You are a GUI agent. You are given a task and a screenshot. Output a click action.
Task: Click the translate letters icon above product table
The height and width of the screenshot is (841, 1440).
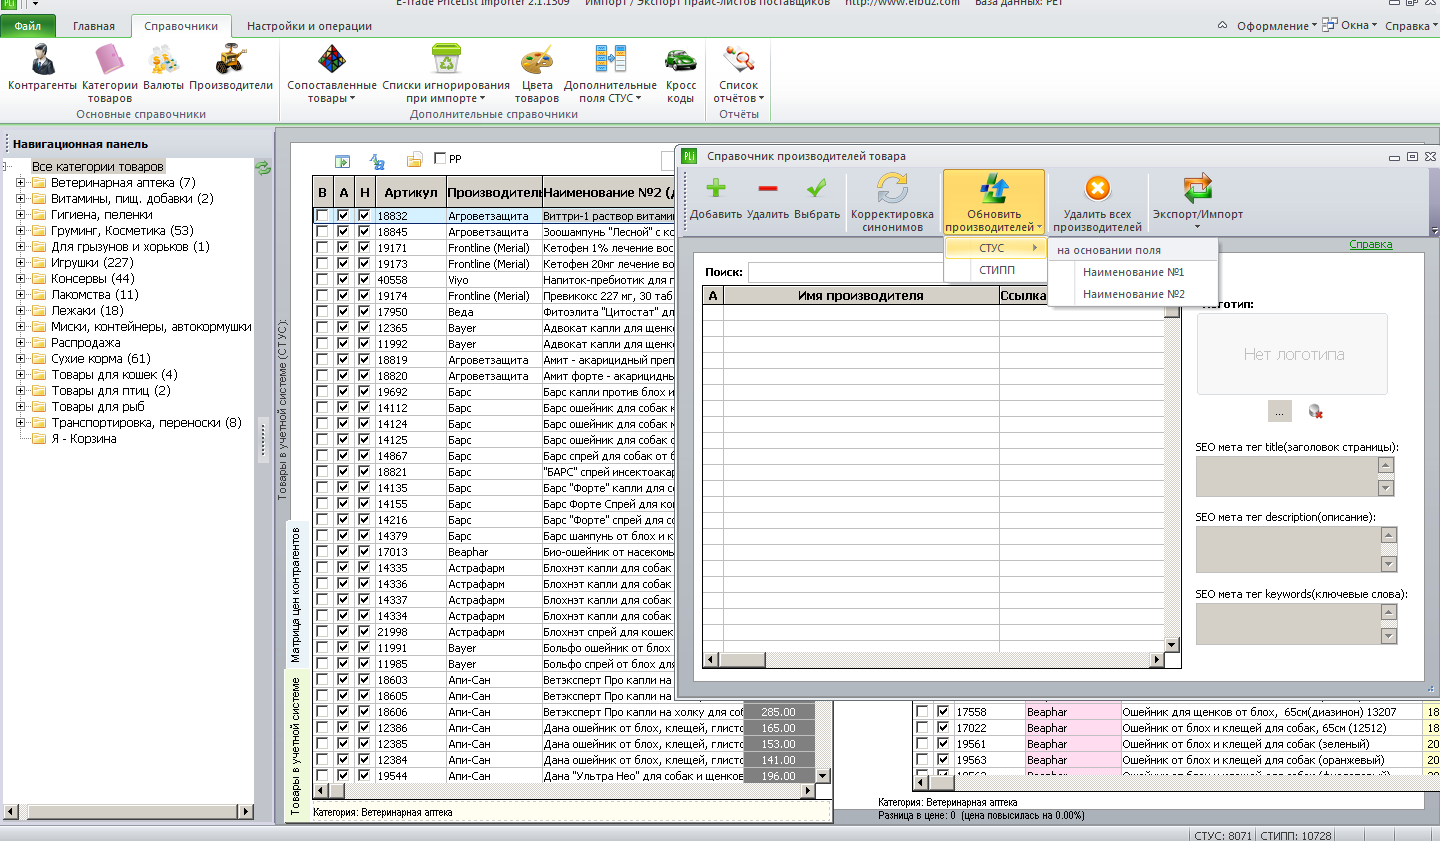377,161
